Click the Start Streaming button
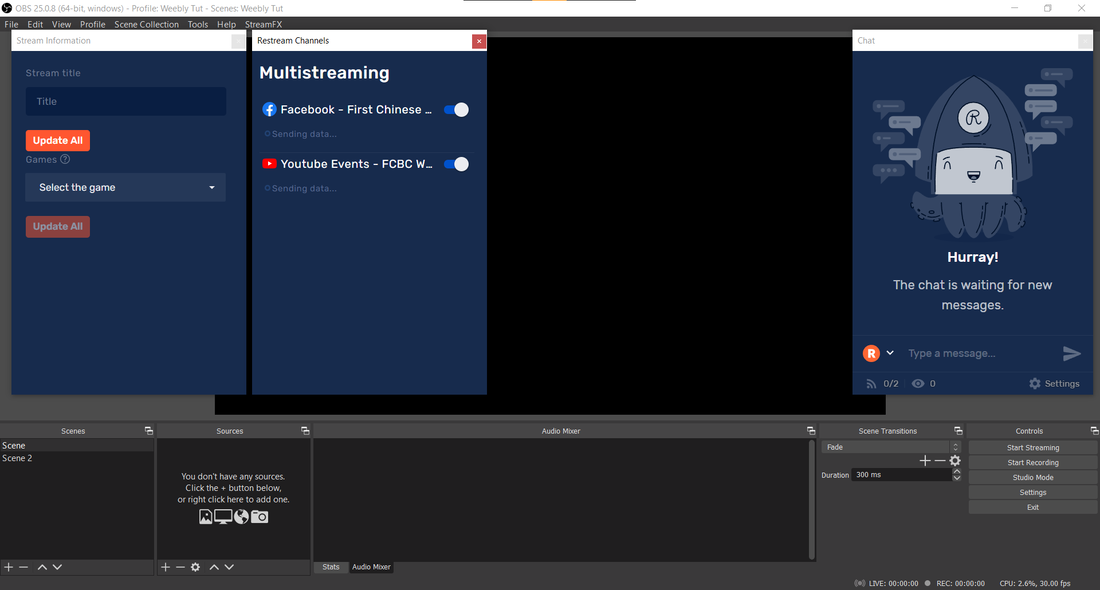The image size is (1100, 590). click(1032, 448)
